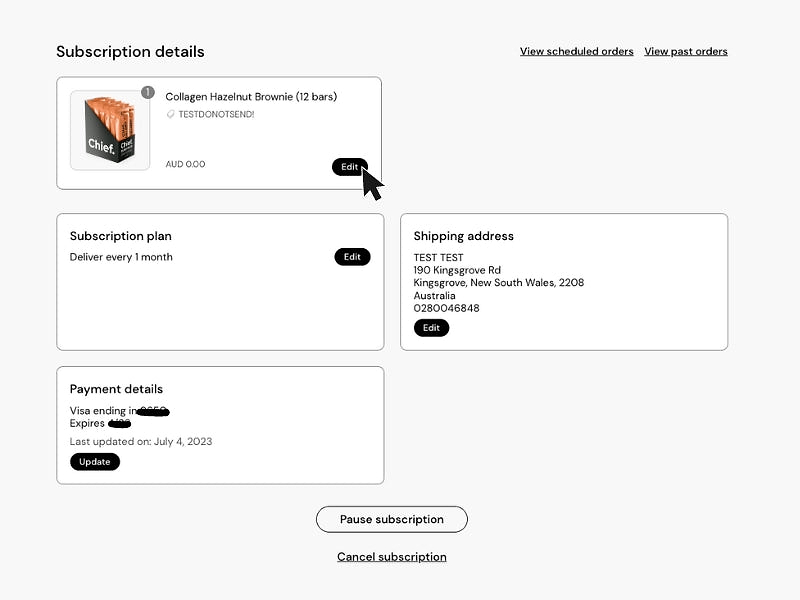
Task: Edit the Collagen Hazelnut Brownie product
Action: (349, 167)
